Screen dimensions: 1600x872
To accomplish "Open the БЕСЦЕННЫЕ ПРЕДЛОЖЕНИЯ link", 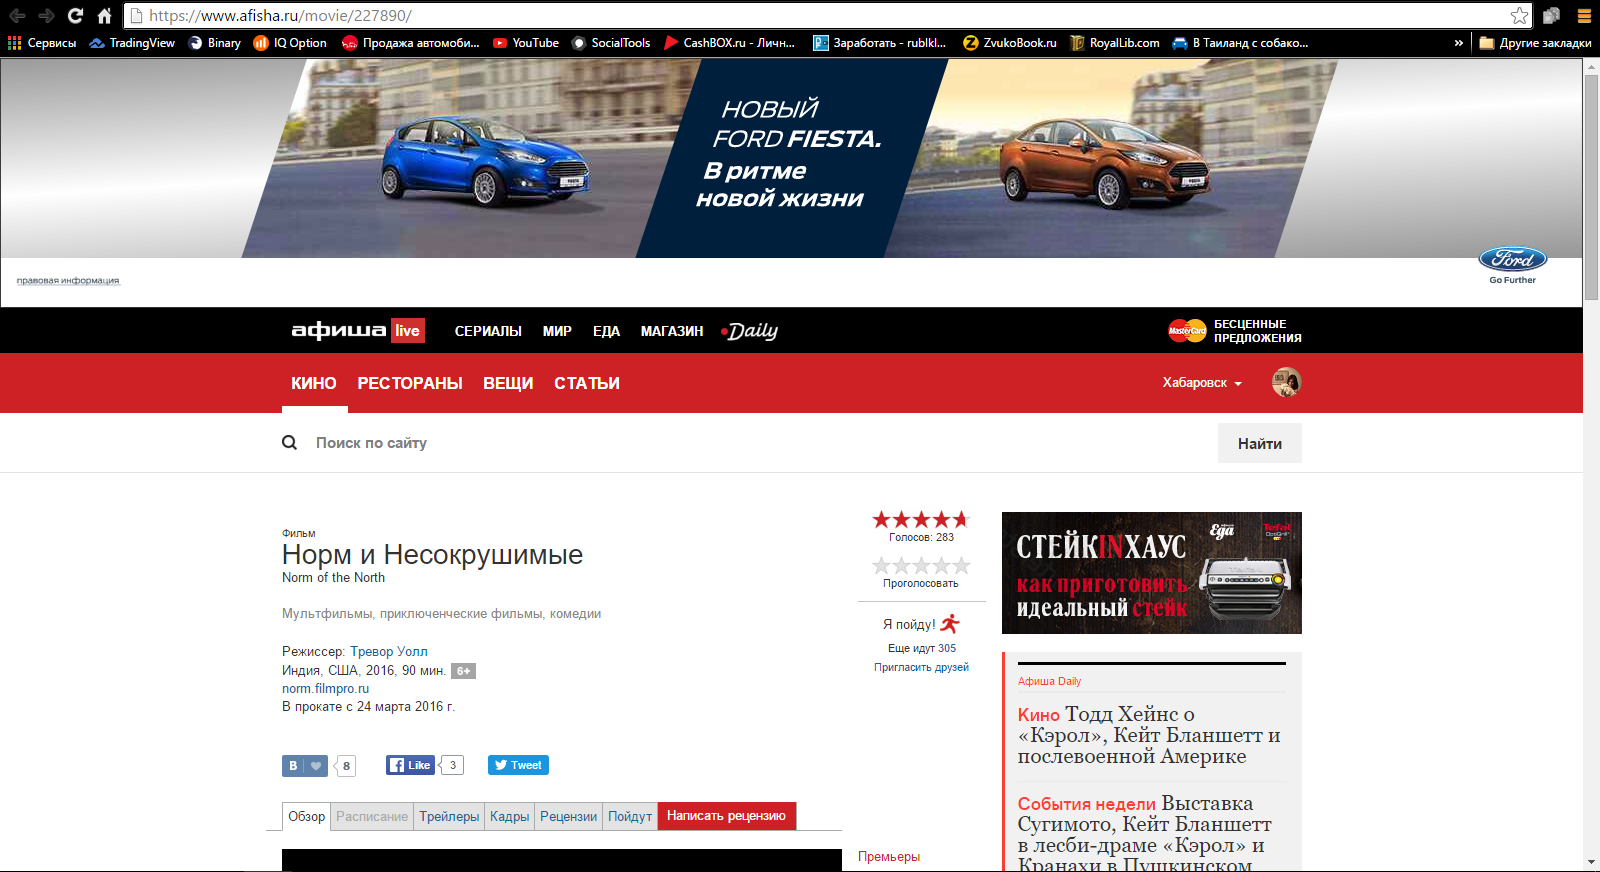I will 1258,331.
